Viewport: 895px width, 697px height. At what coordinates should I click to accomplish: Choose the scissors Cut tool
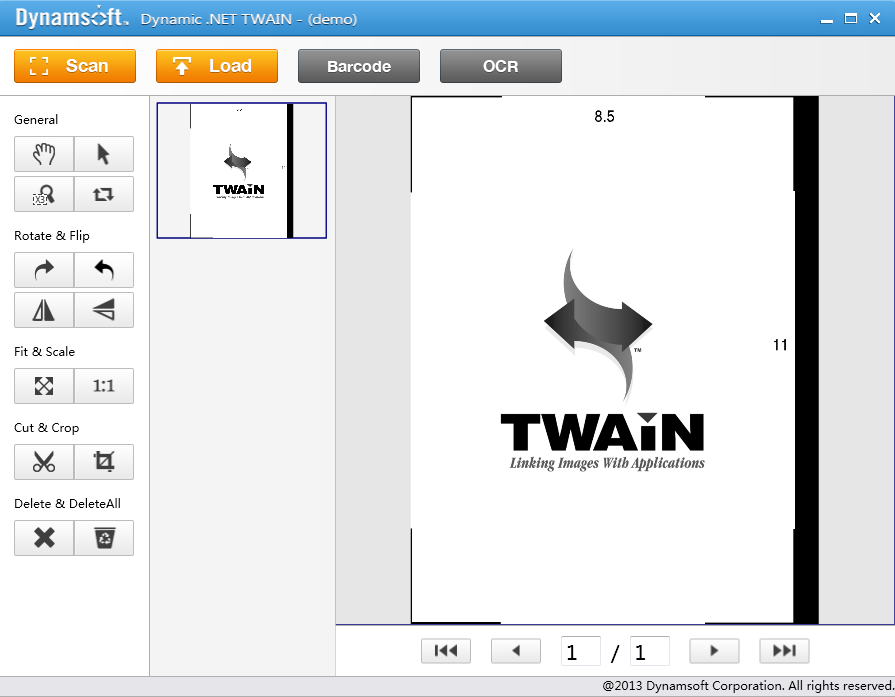(44, 462)
